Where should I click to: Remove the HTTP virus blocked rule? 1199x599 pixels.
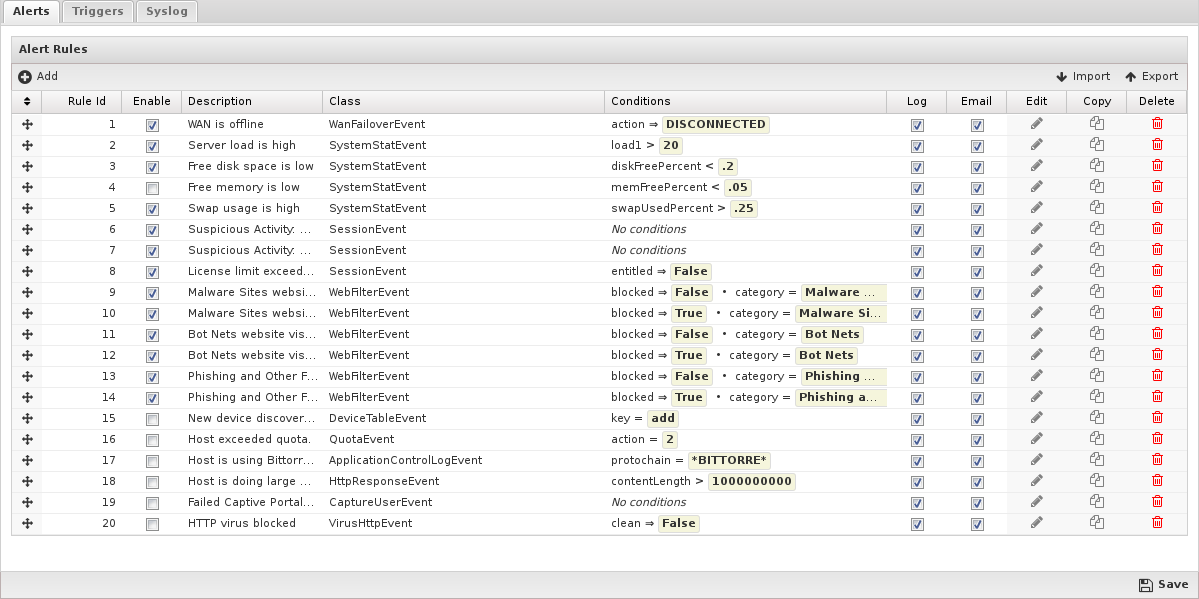pyautogui.click(x=1157, y=522)
